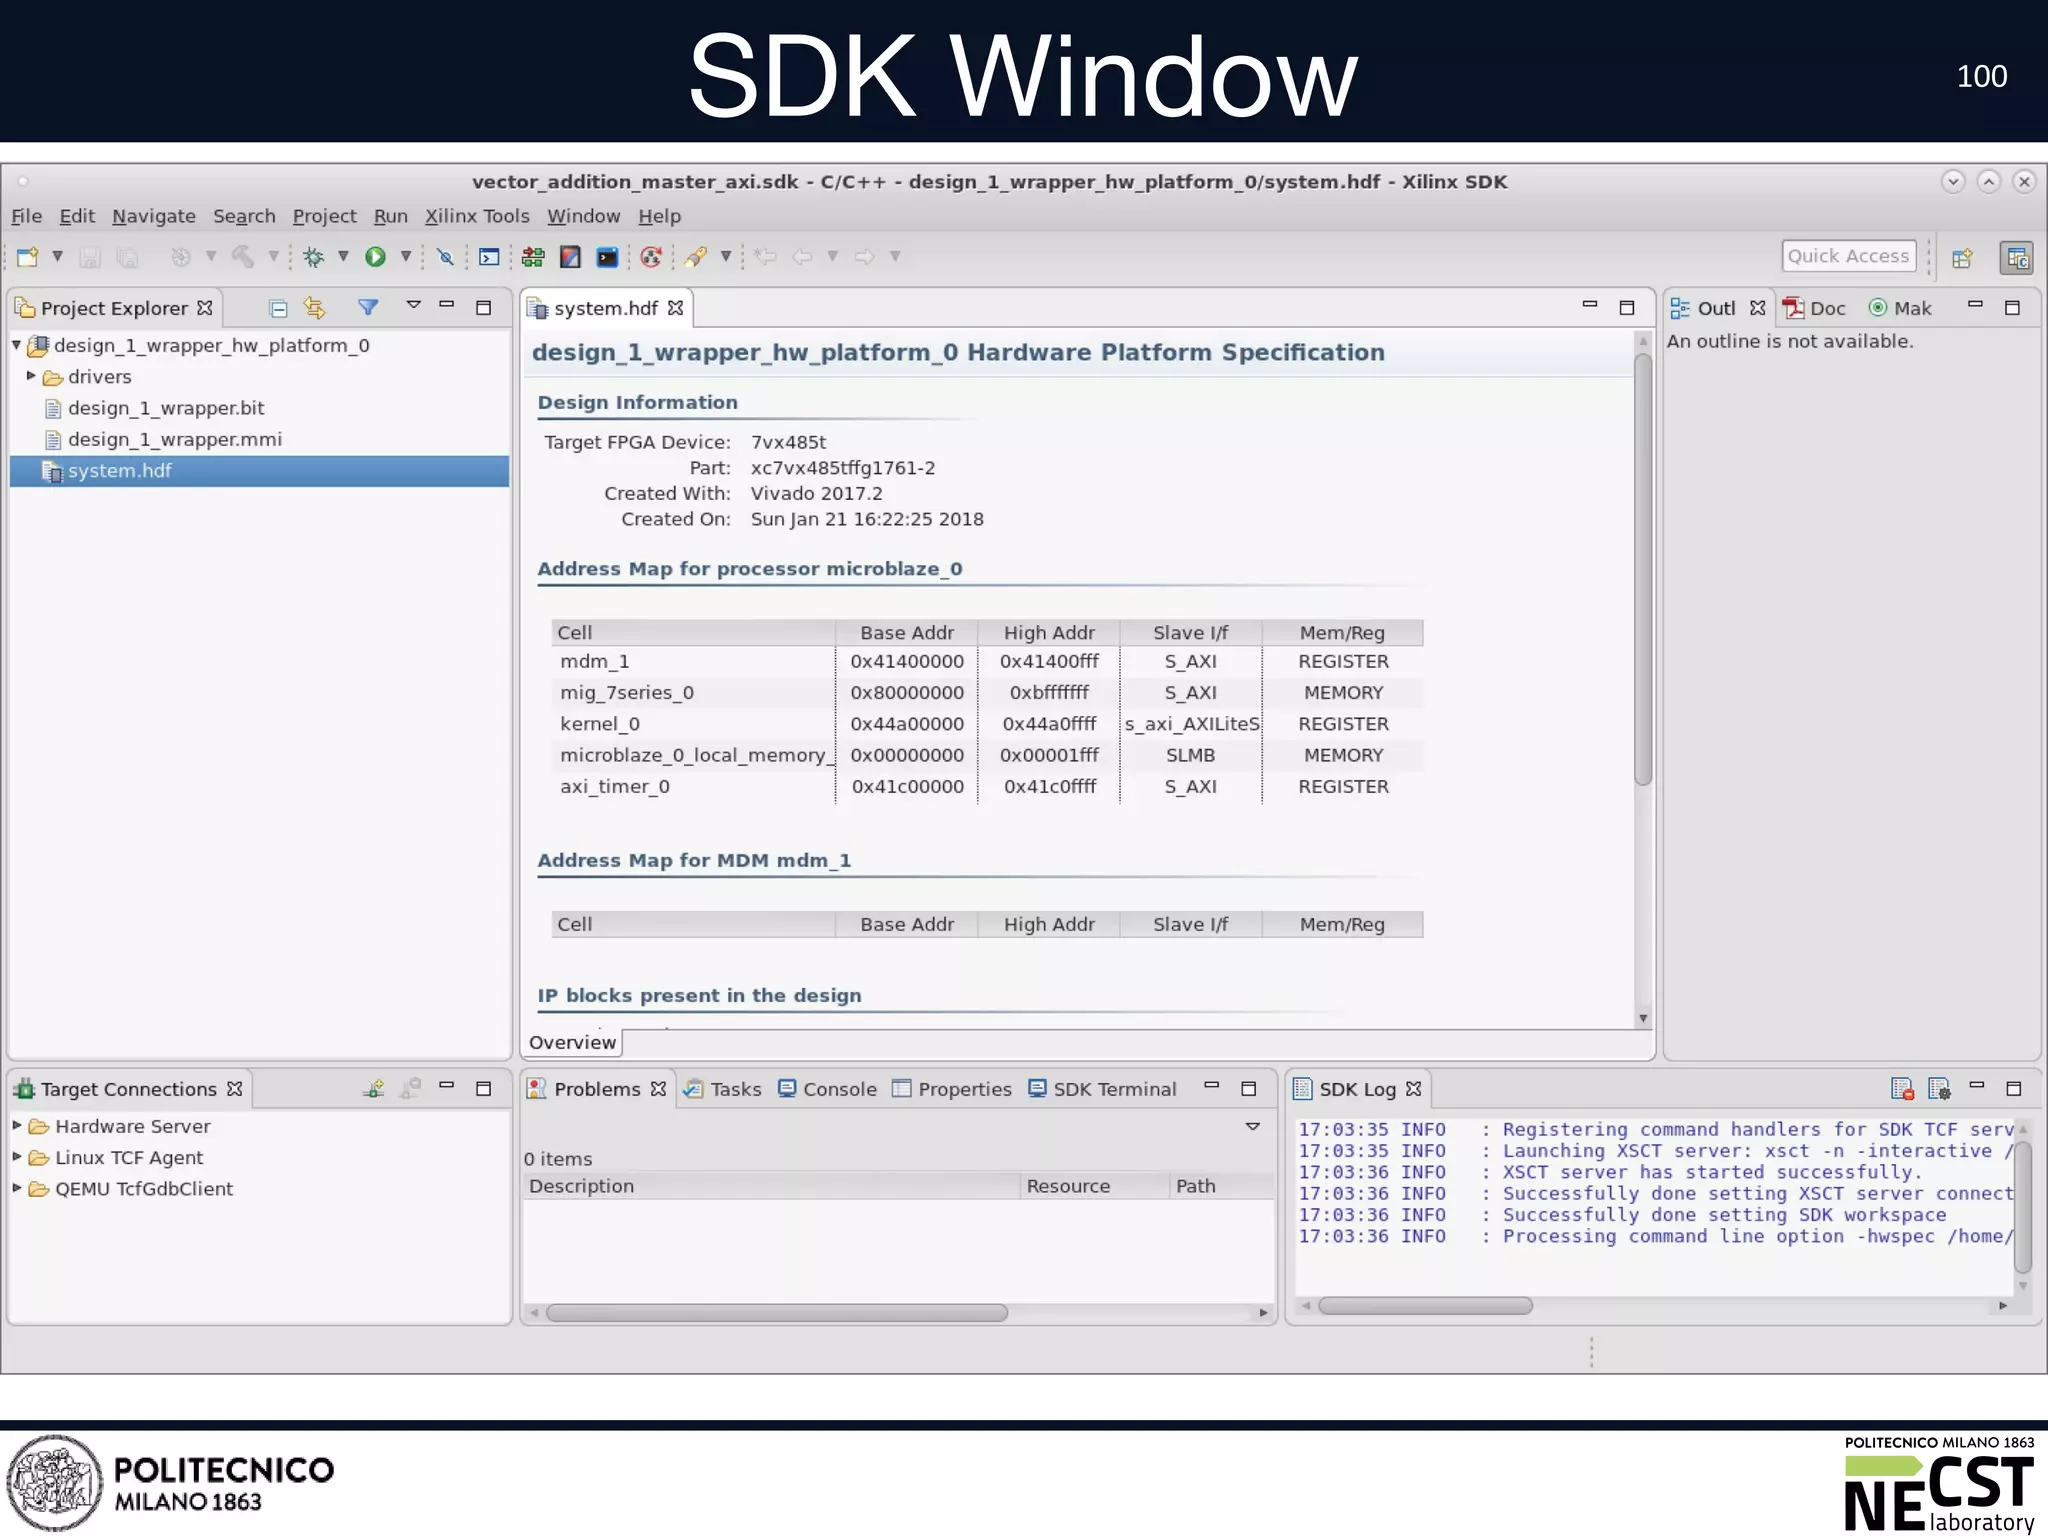This screenshot has height=1536, width=2048.
Task: Click the green Debug bug icon
Action: [x=314, y=257]
